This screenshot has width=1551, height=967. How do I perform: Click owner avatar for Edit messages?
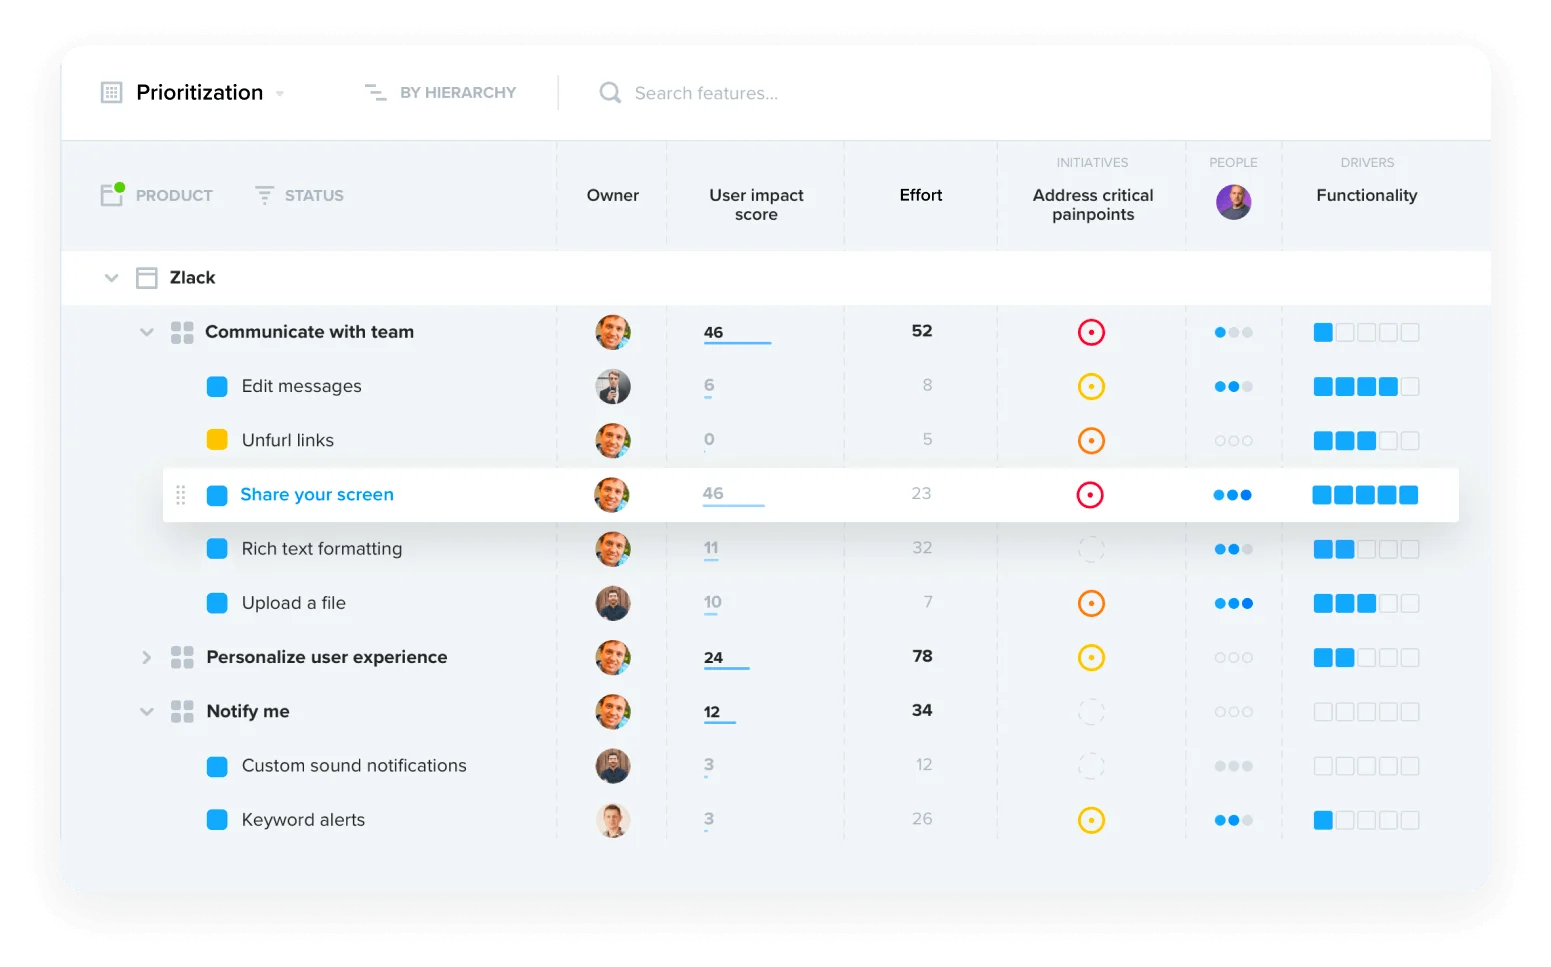coord(613,386)
